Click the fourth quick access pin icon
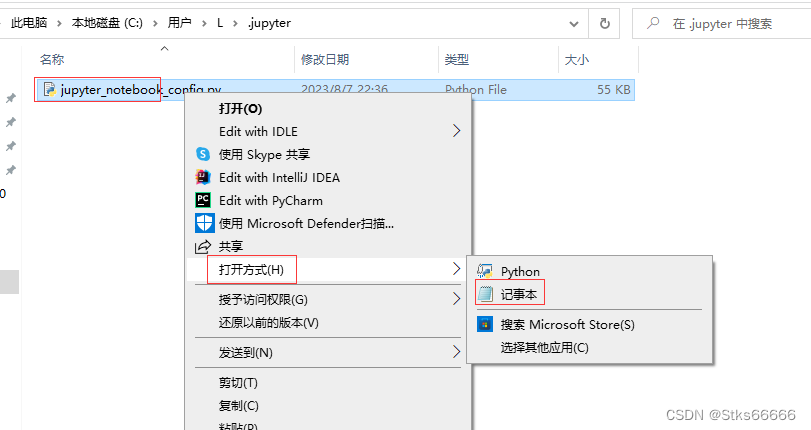The image size is (811, 430). [10, 170]
